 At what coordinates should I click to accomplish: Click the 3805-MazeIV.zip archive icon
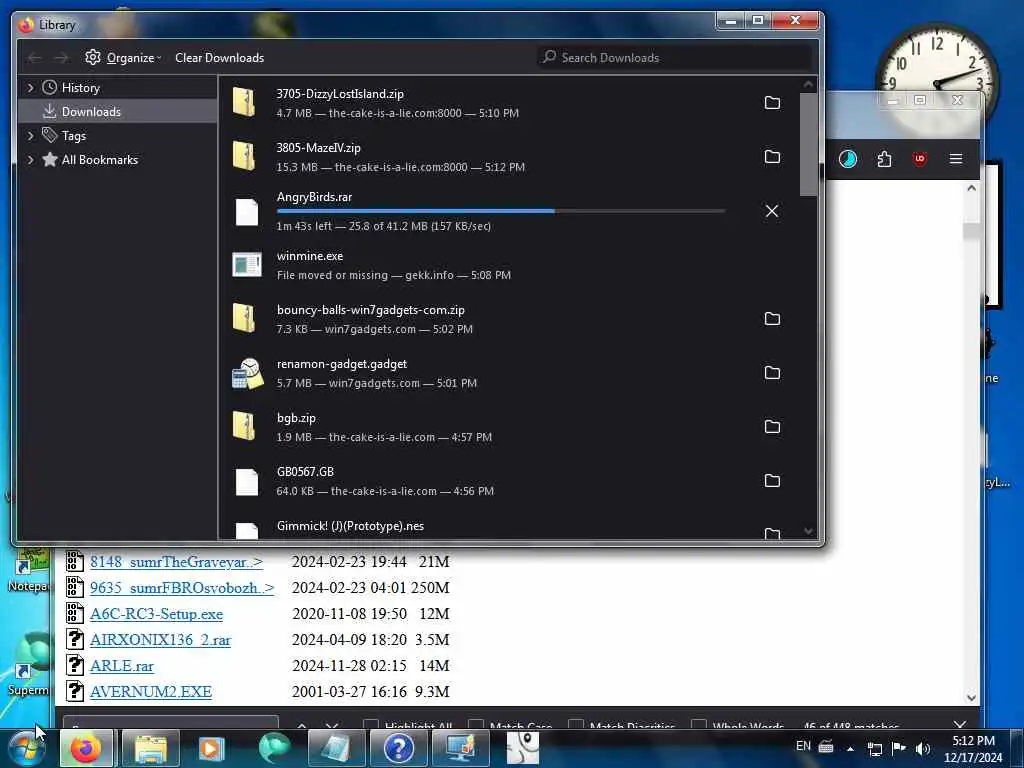click(245, 157)
